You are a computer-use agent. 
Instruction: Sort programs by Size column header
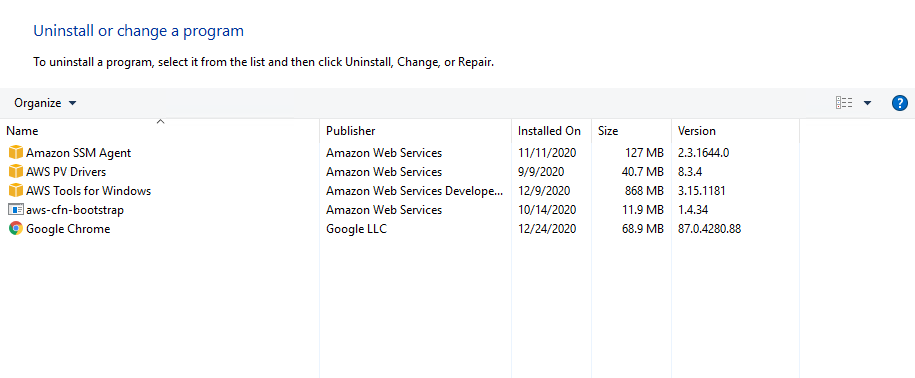point(631,131)
